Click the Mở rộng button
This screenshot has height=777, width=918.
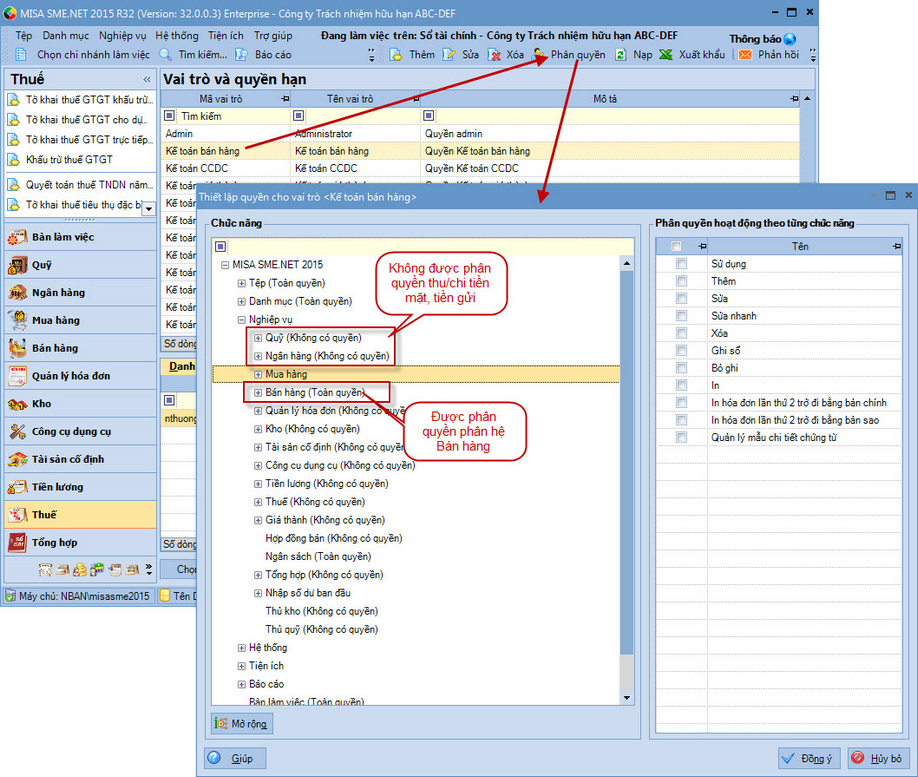coord(242,724)
